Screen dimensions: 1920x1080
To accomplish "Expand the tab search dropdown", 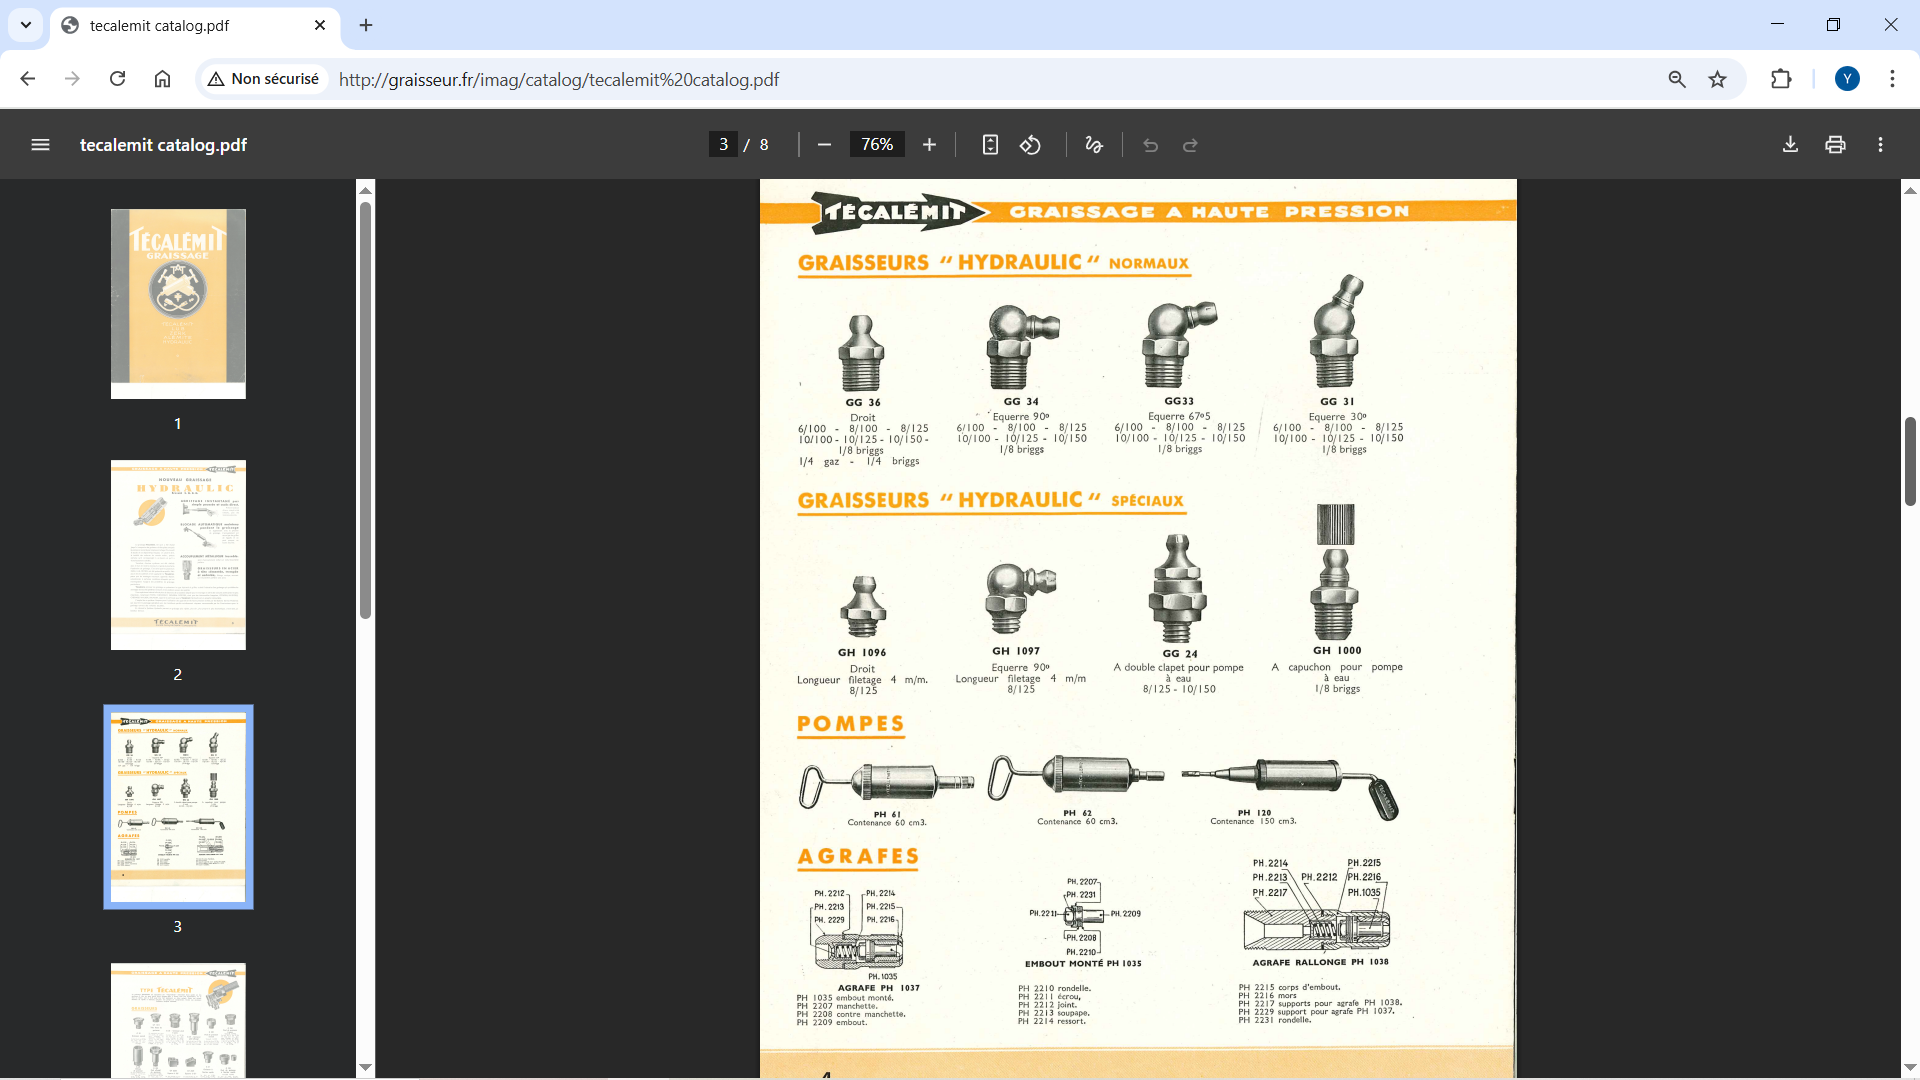I will click(x=26, y=25).
